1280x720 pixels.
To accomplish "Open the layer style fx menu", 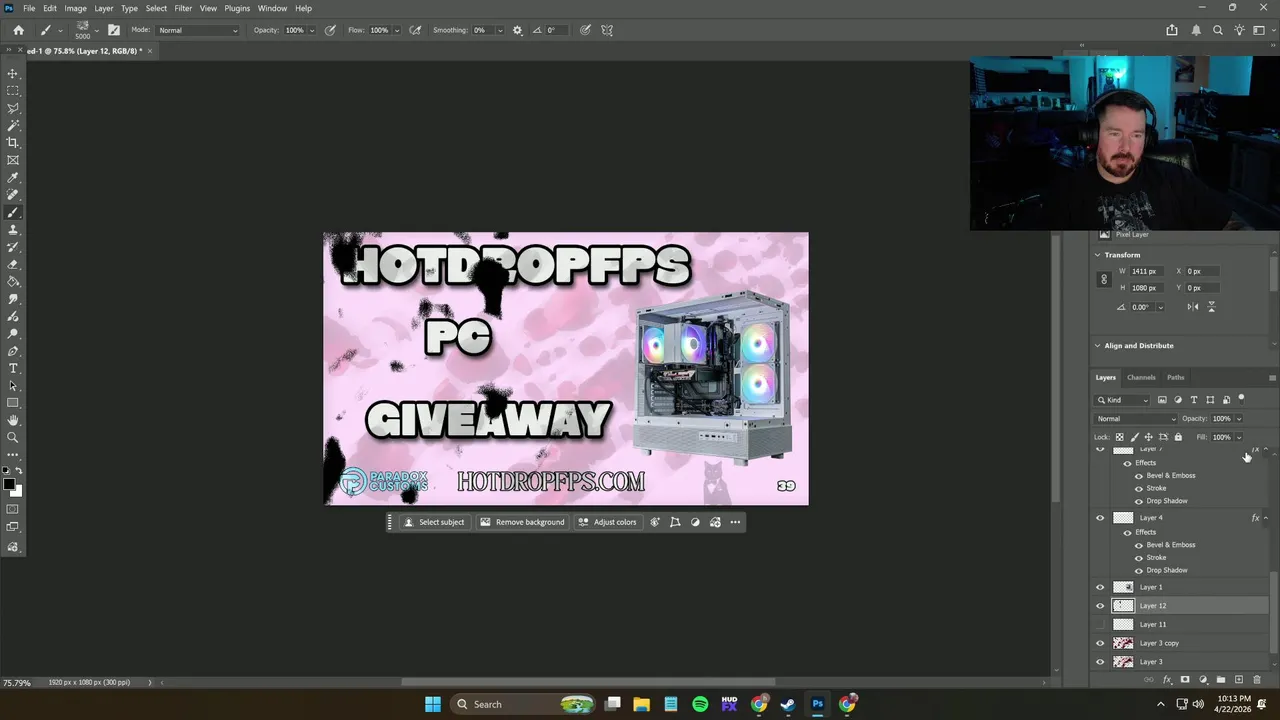I will click(x=1167, y=680).
